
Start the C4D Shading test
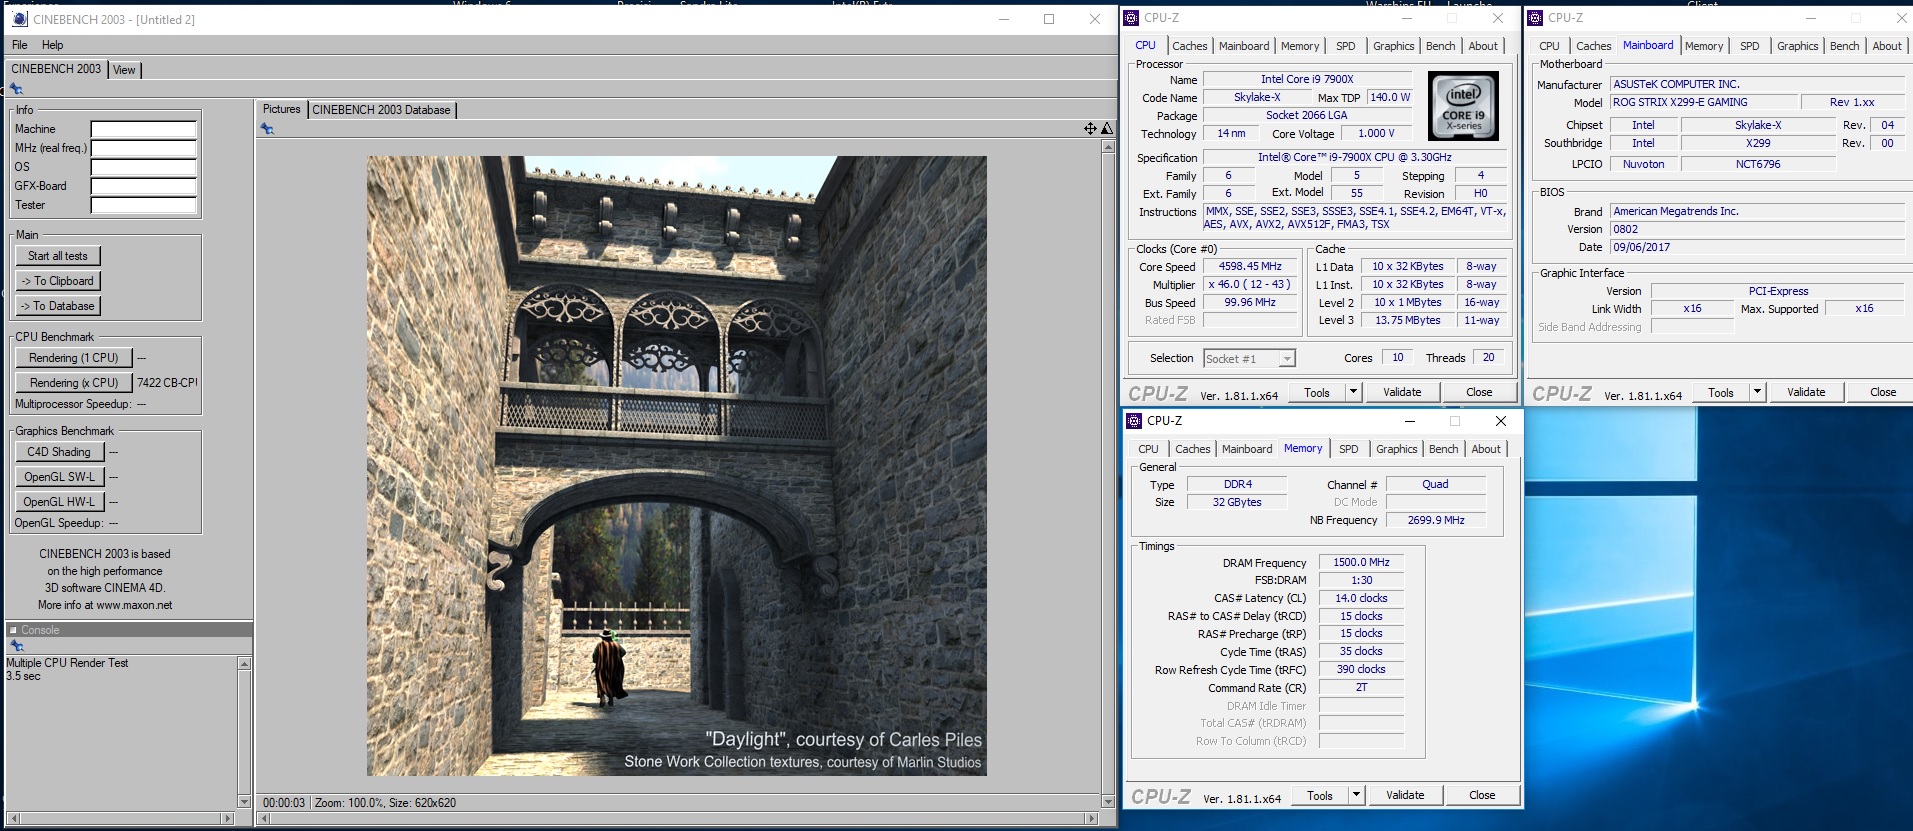click(59, 452)
